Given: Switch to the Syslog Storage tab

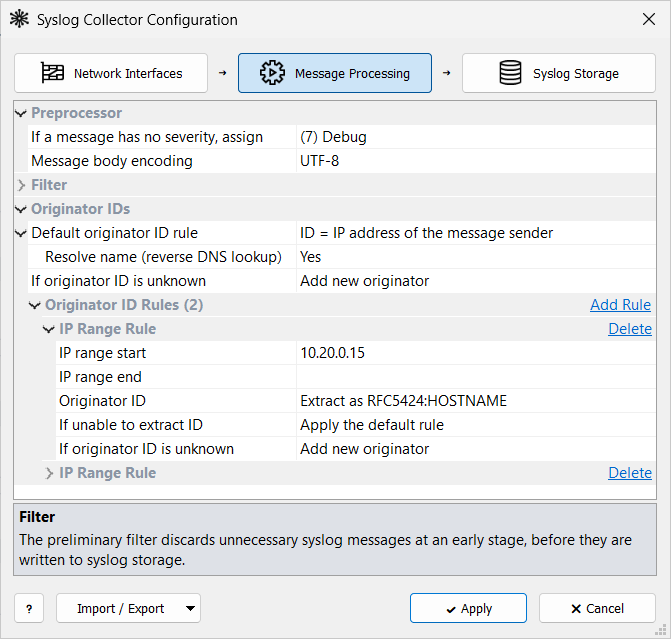Looking at the screenshot, I should [558, 73].
